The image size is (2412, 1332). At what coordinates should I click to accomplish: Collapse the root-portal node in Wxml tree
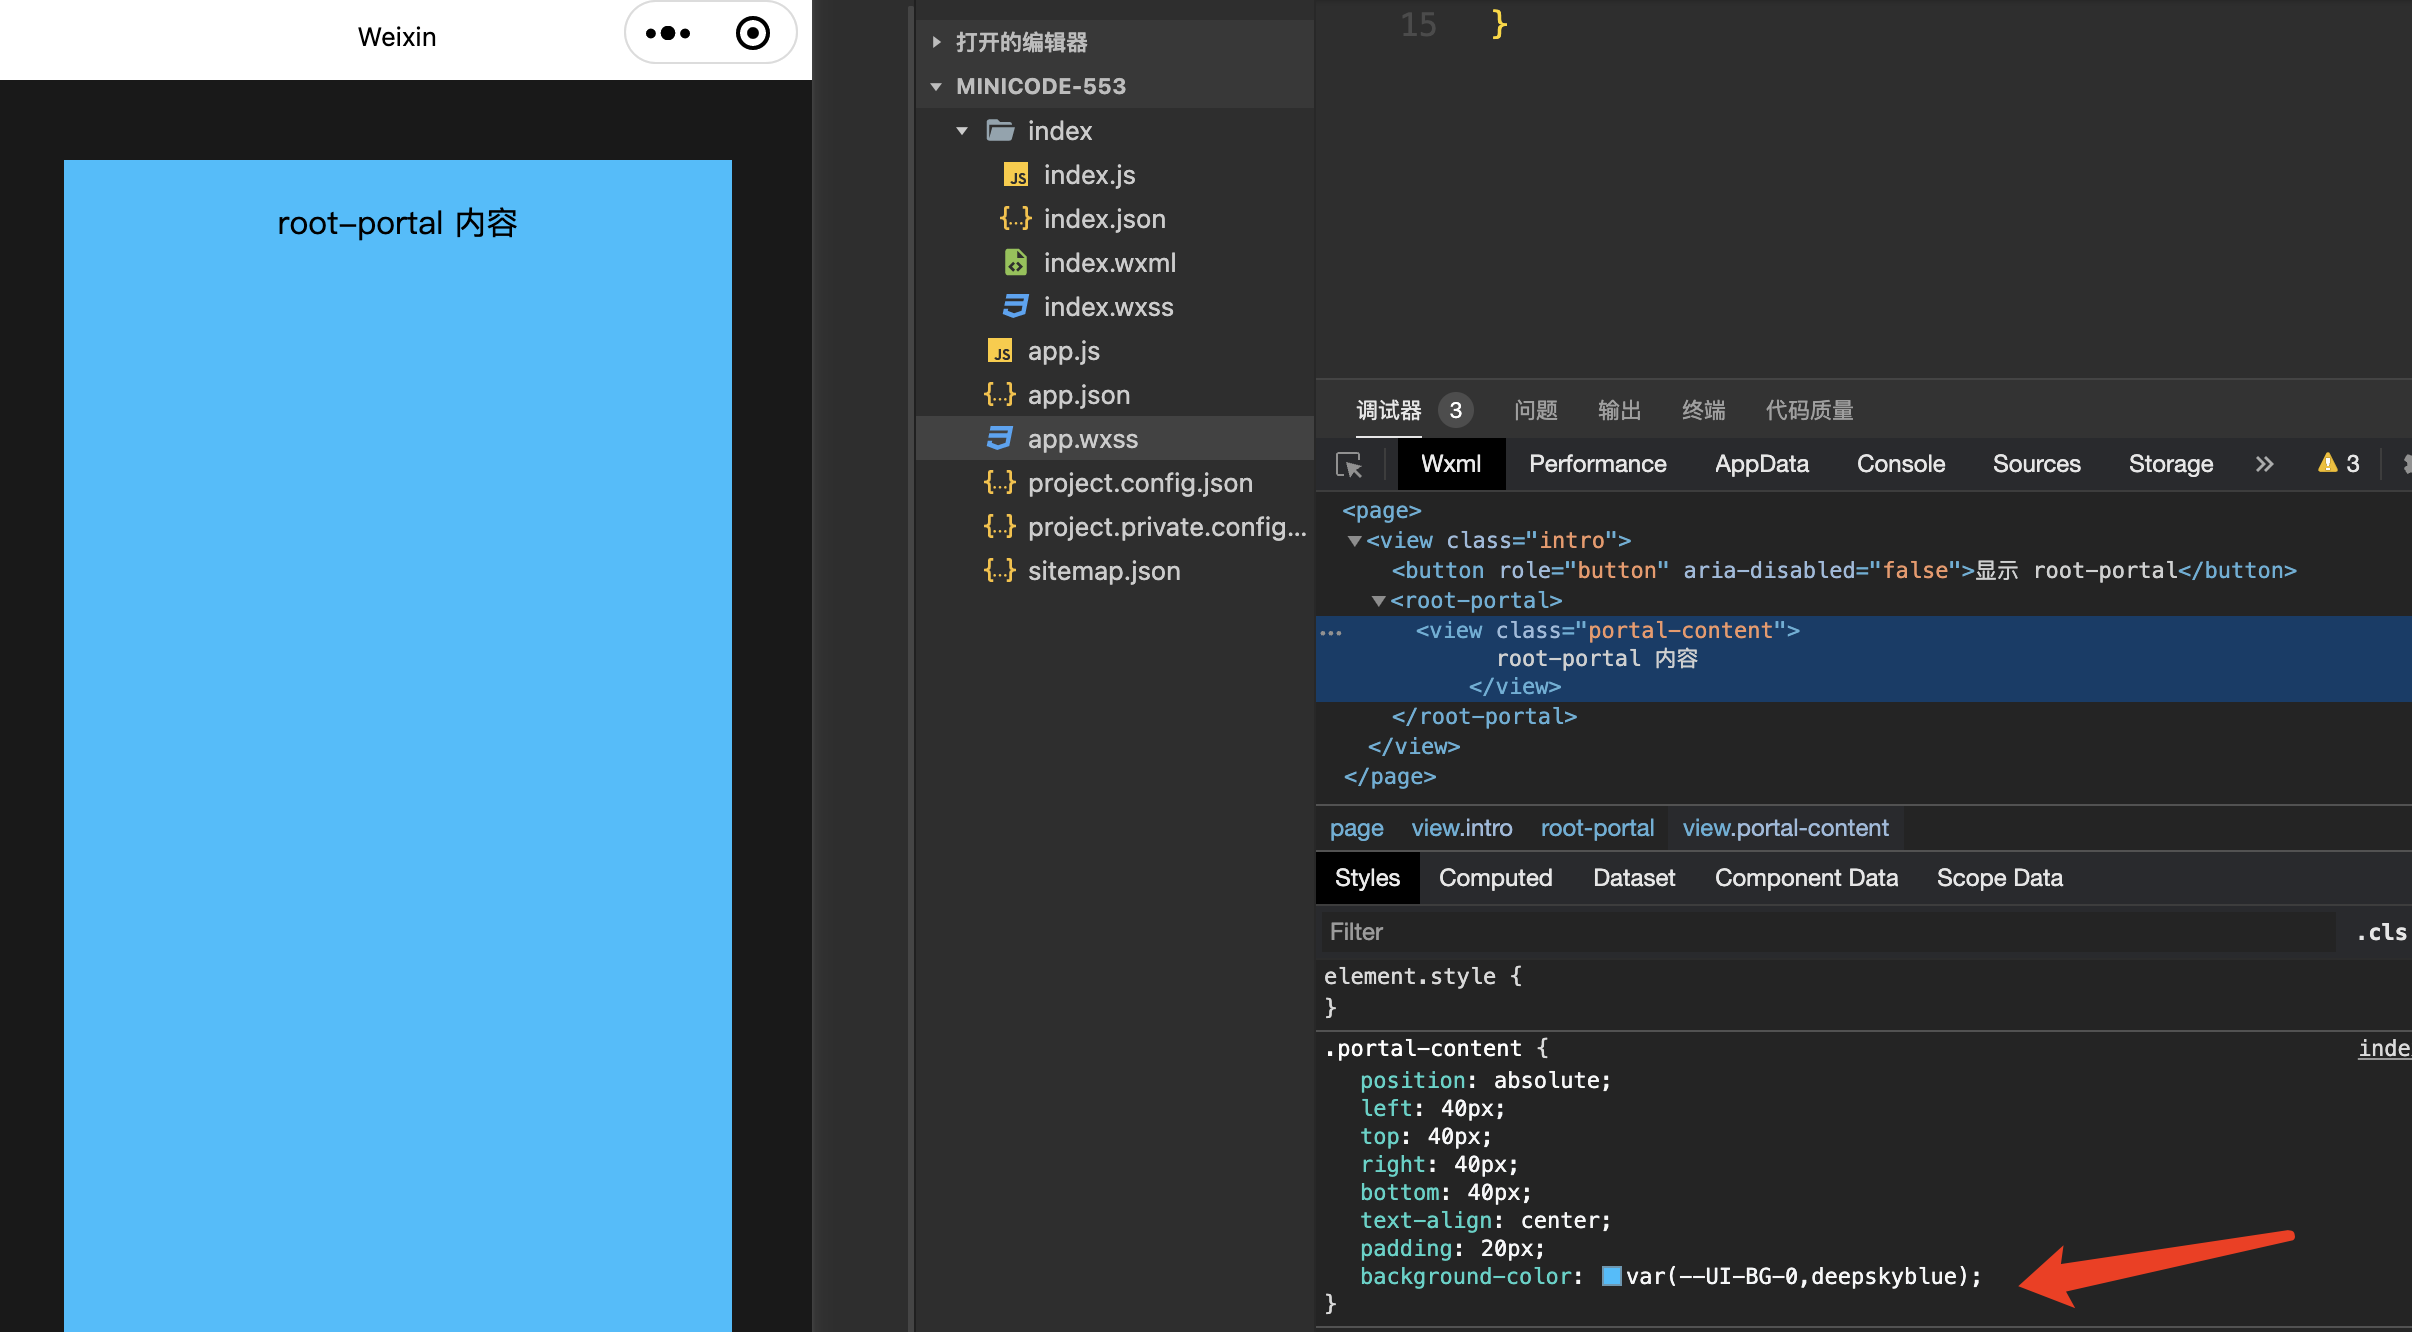[x=1378, y=601]
